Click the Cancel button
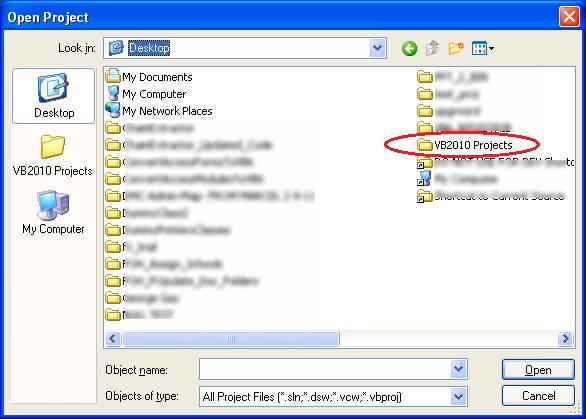586x419 pixels. coord(538,395)
